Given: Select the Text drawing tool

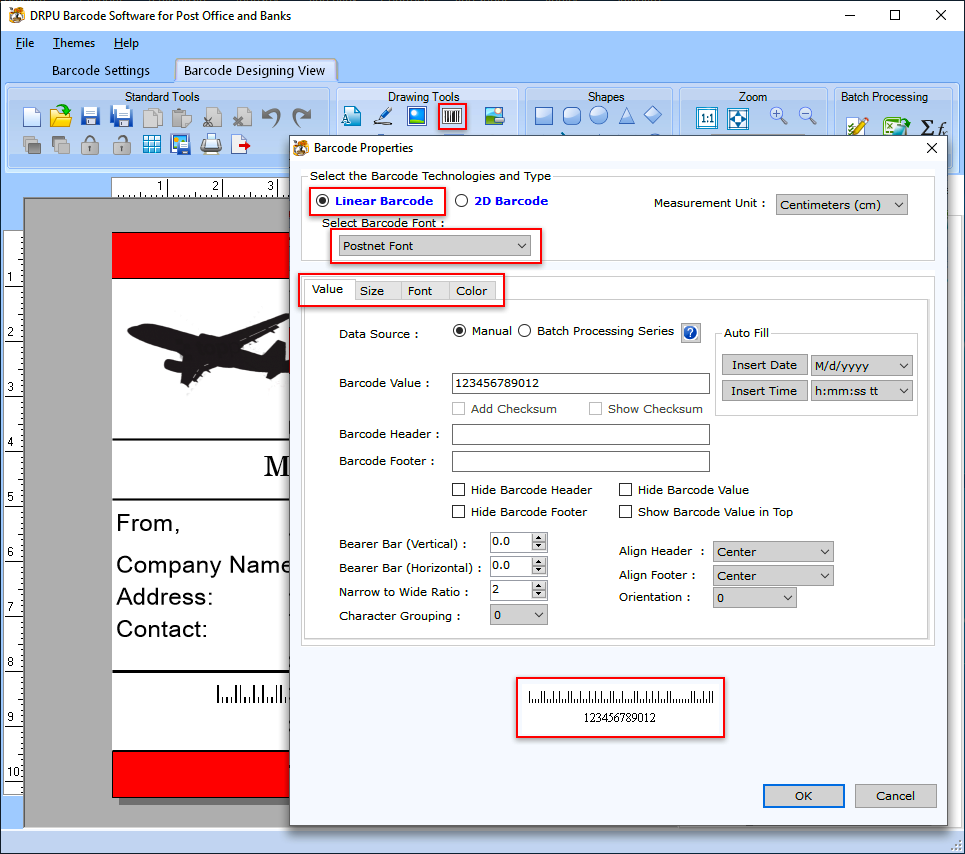Looking at the screenshot, I should (351, 116).
